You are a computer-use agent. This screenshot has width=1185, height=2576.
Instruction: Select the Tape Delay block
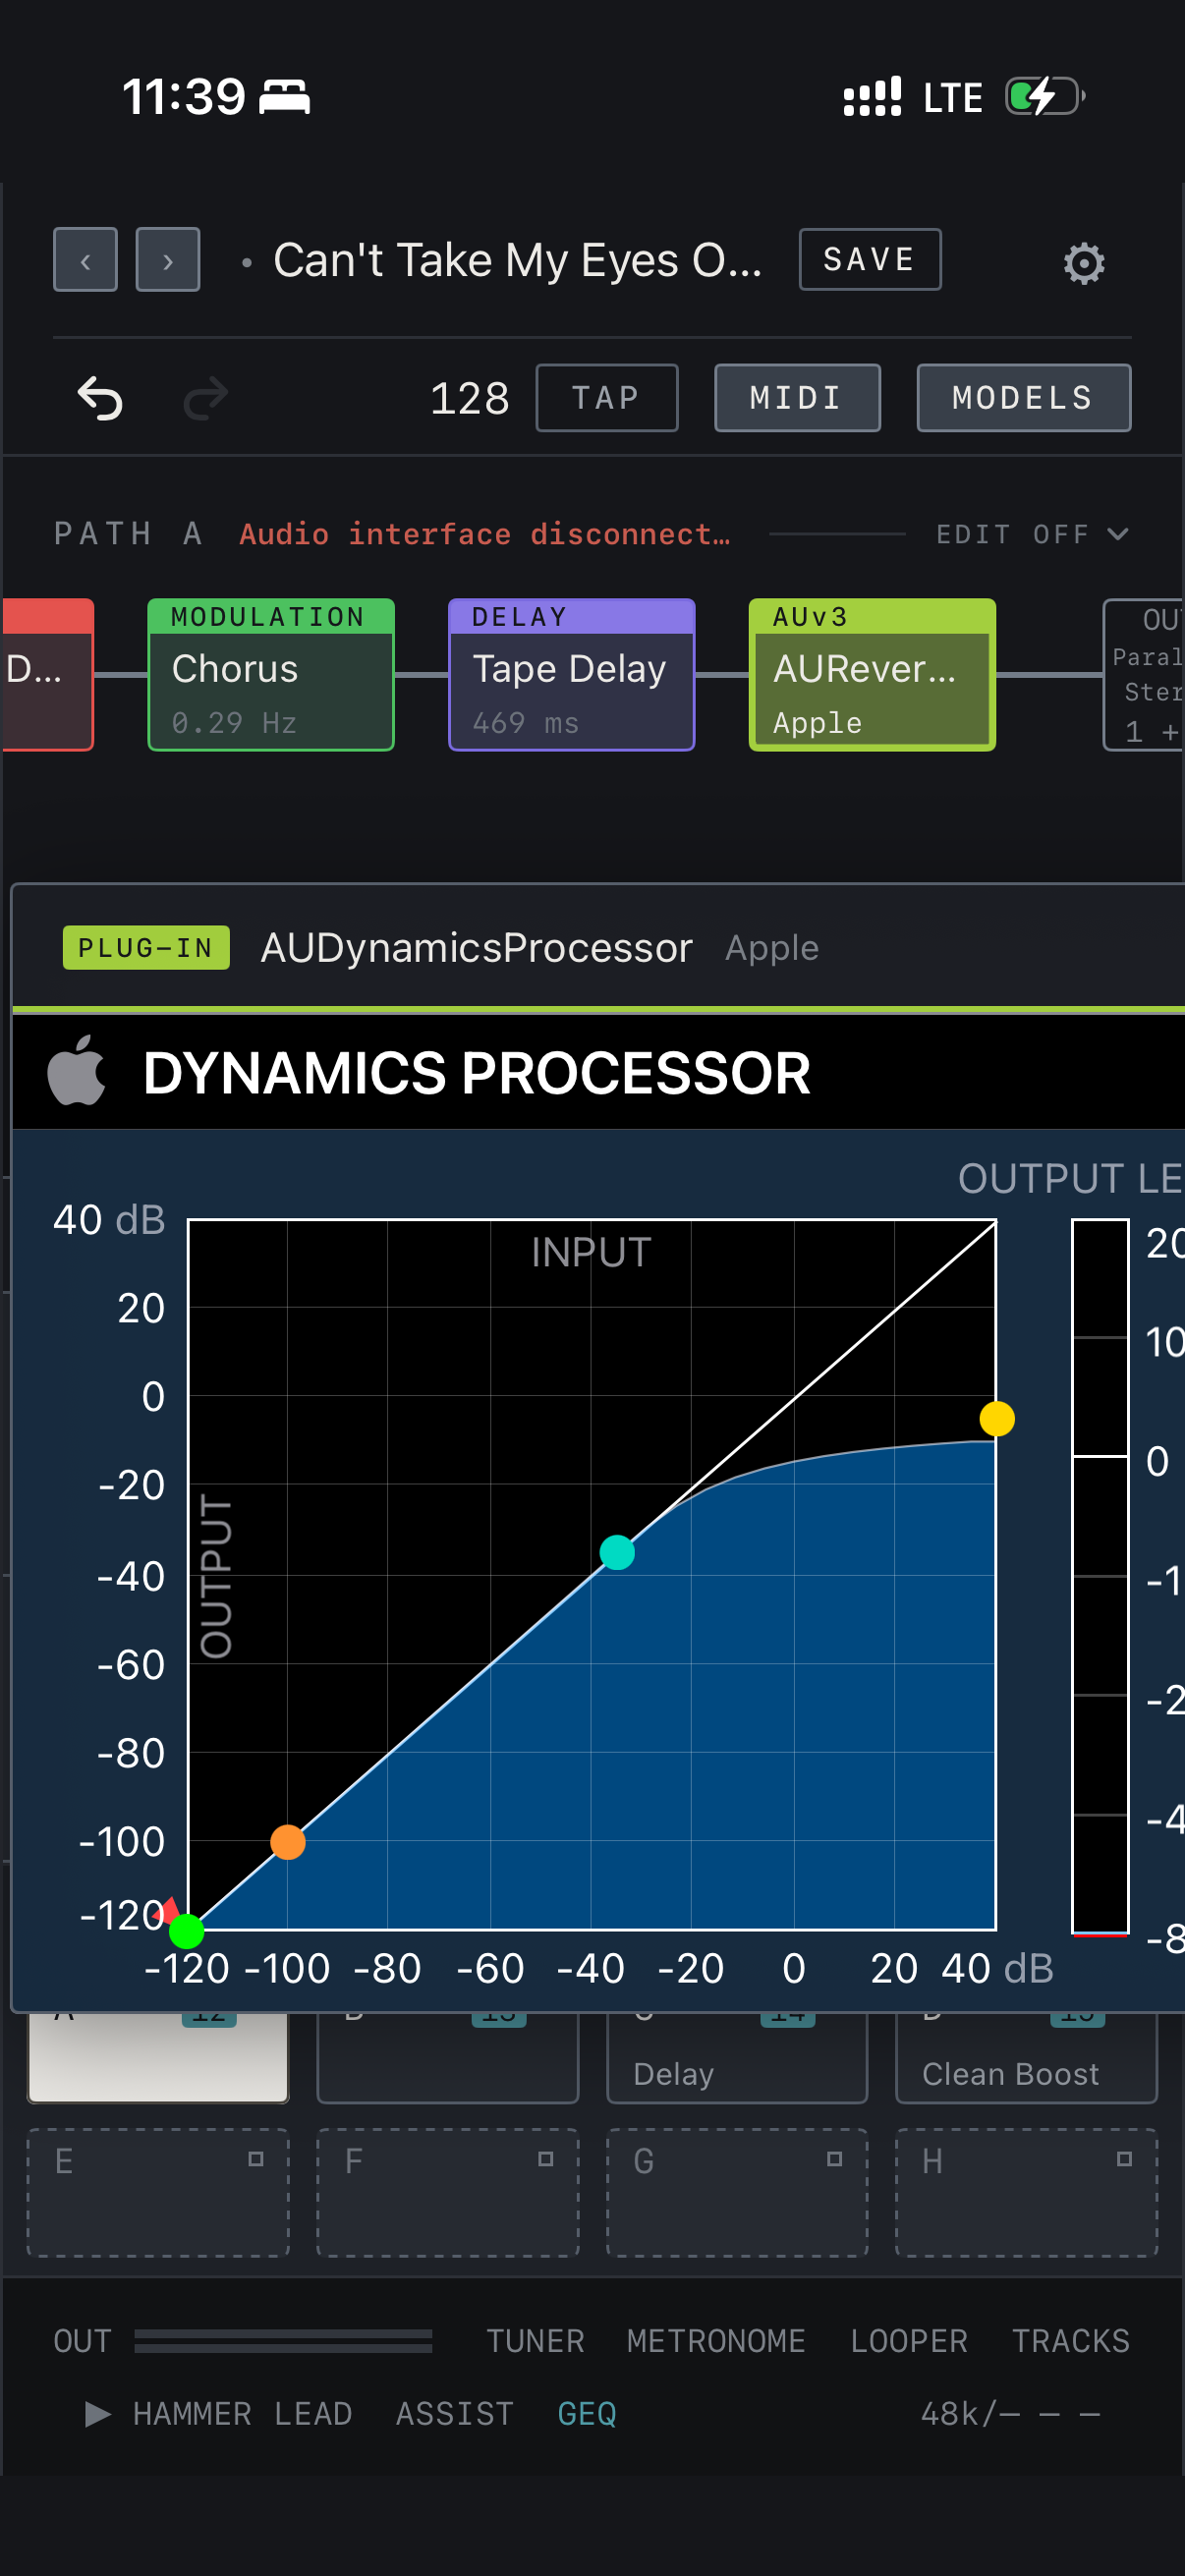571,674
